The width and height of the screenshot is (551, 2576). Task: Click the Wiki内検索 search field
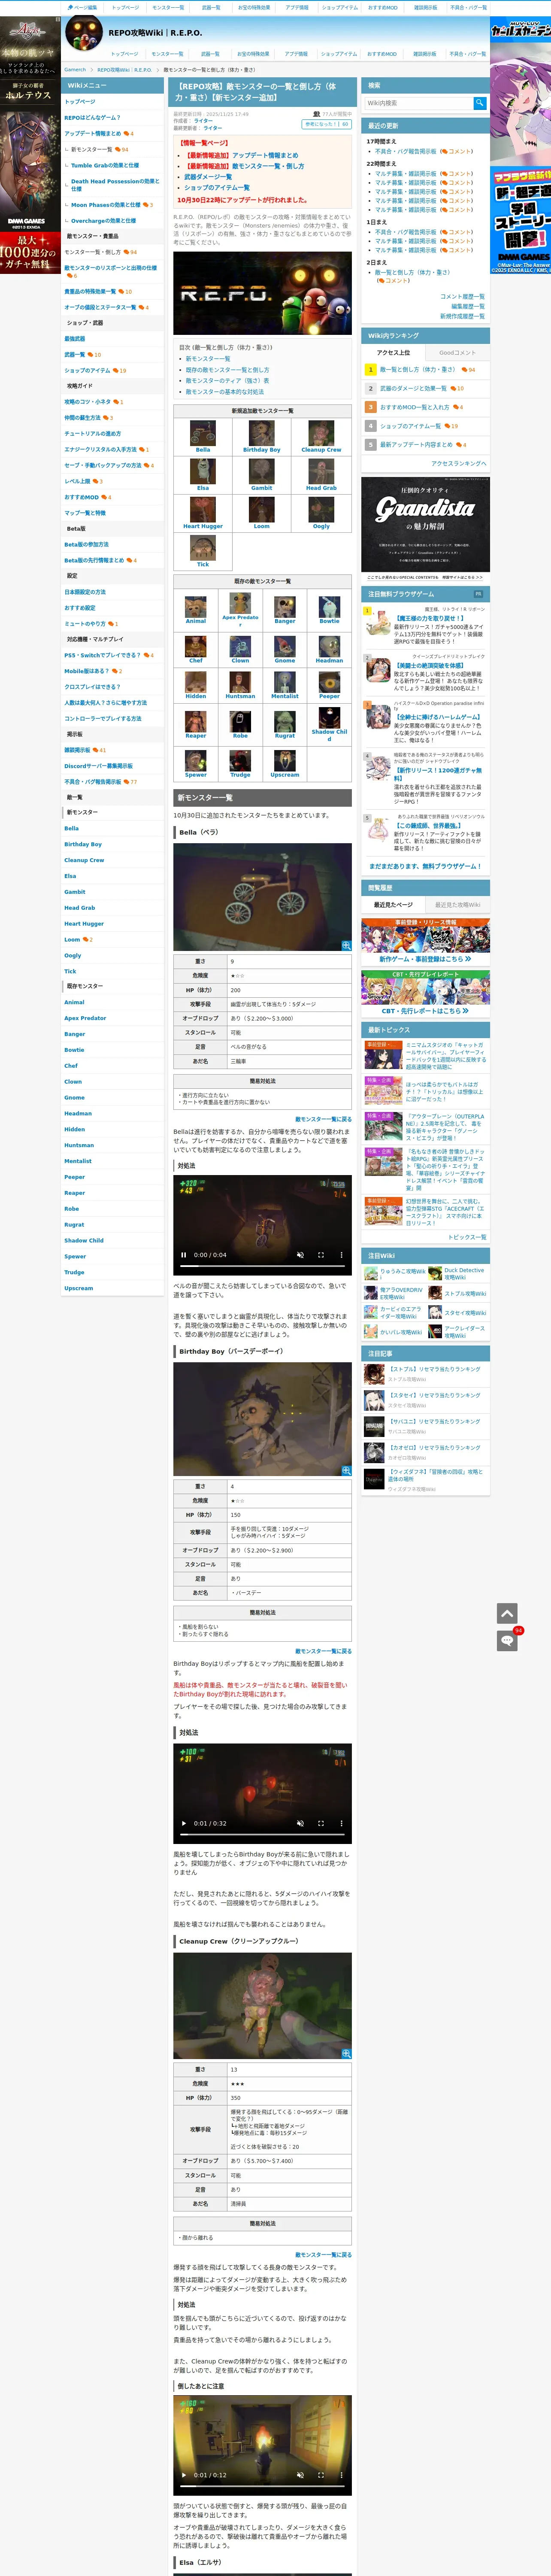tap(418, 103)
